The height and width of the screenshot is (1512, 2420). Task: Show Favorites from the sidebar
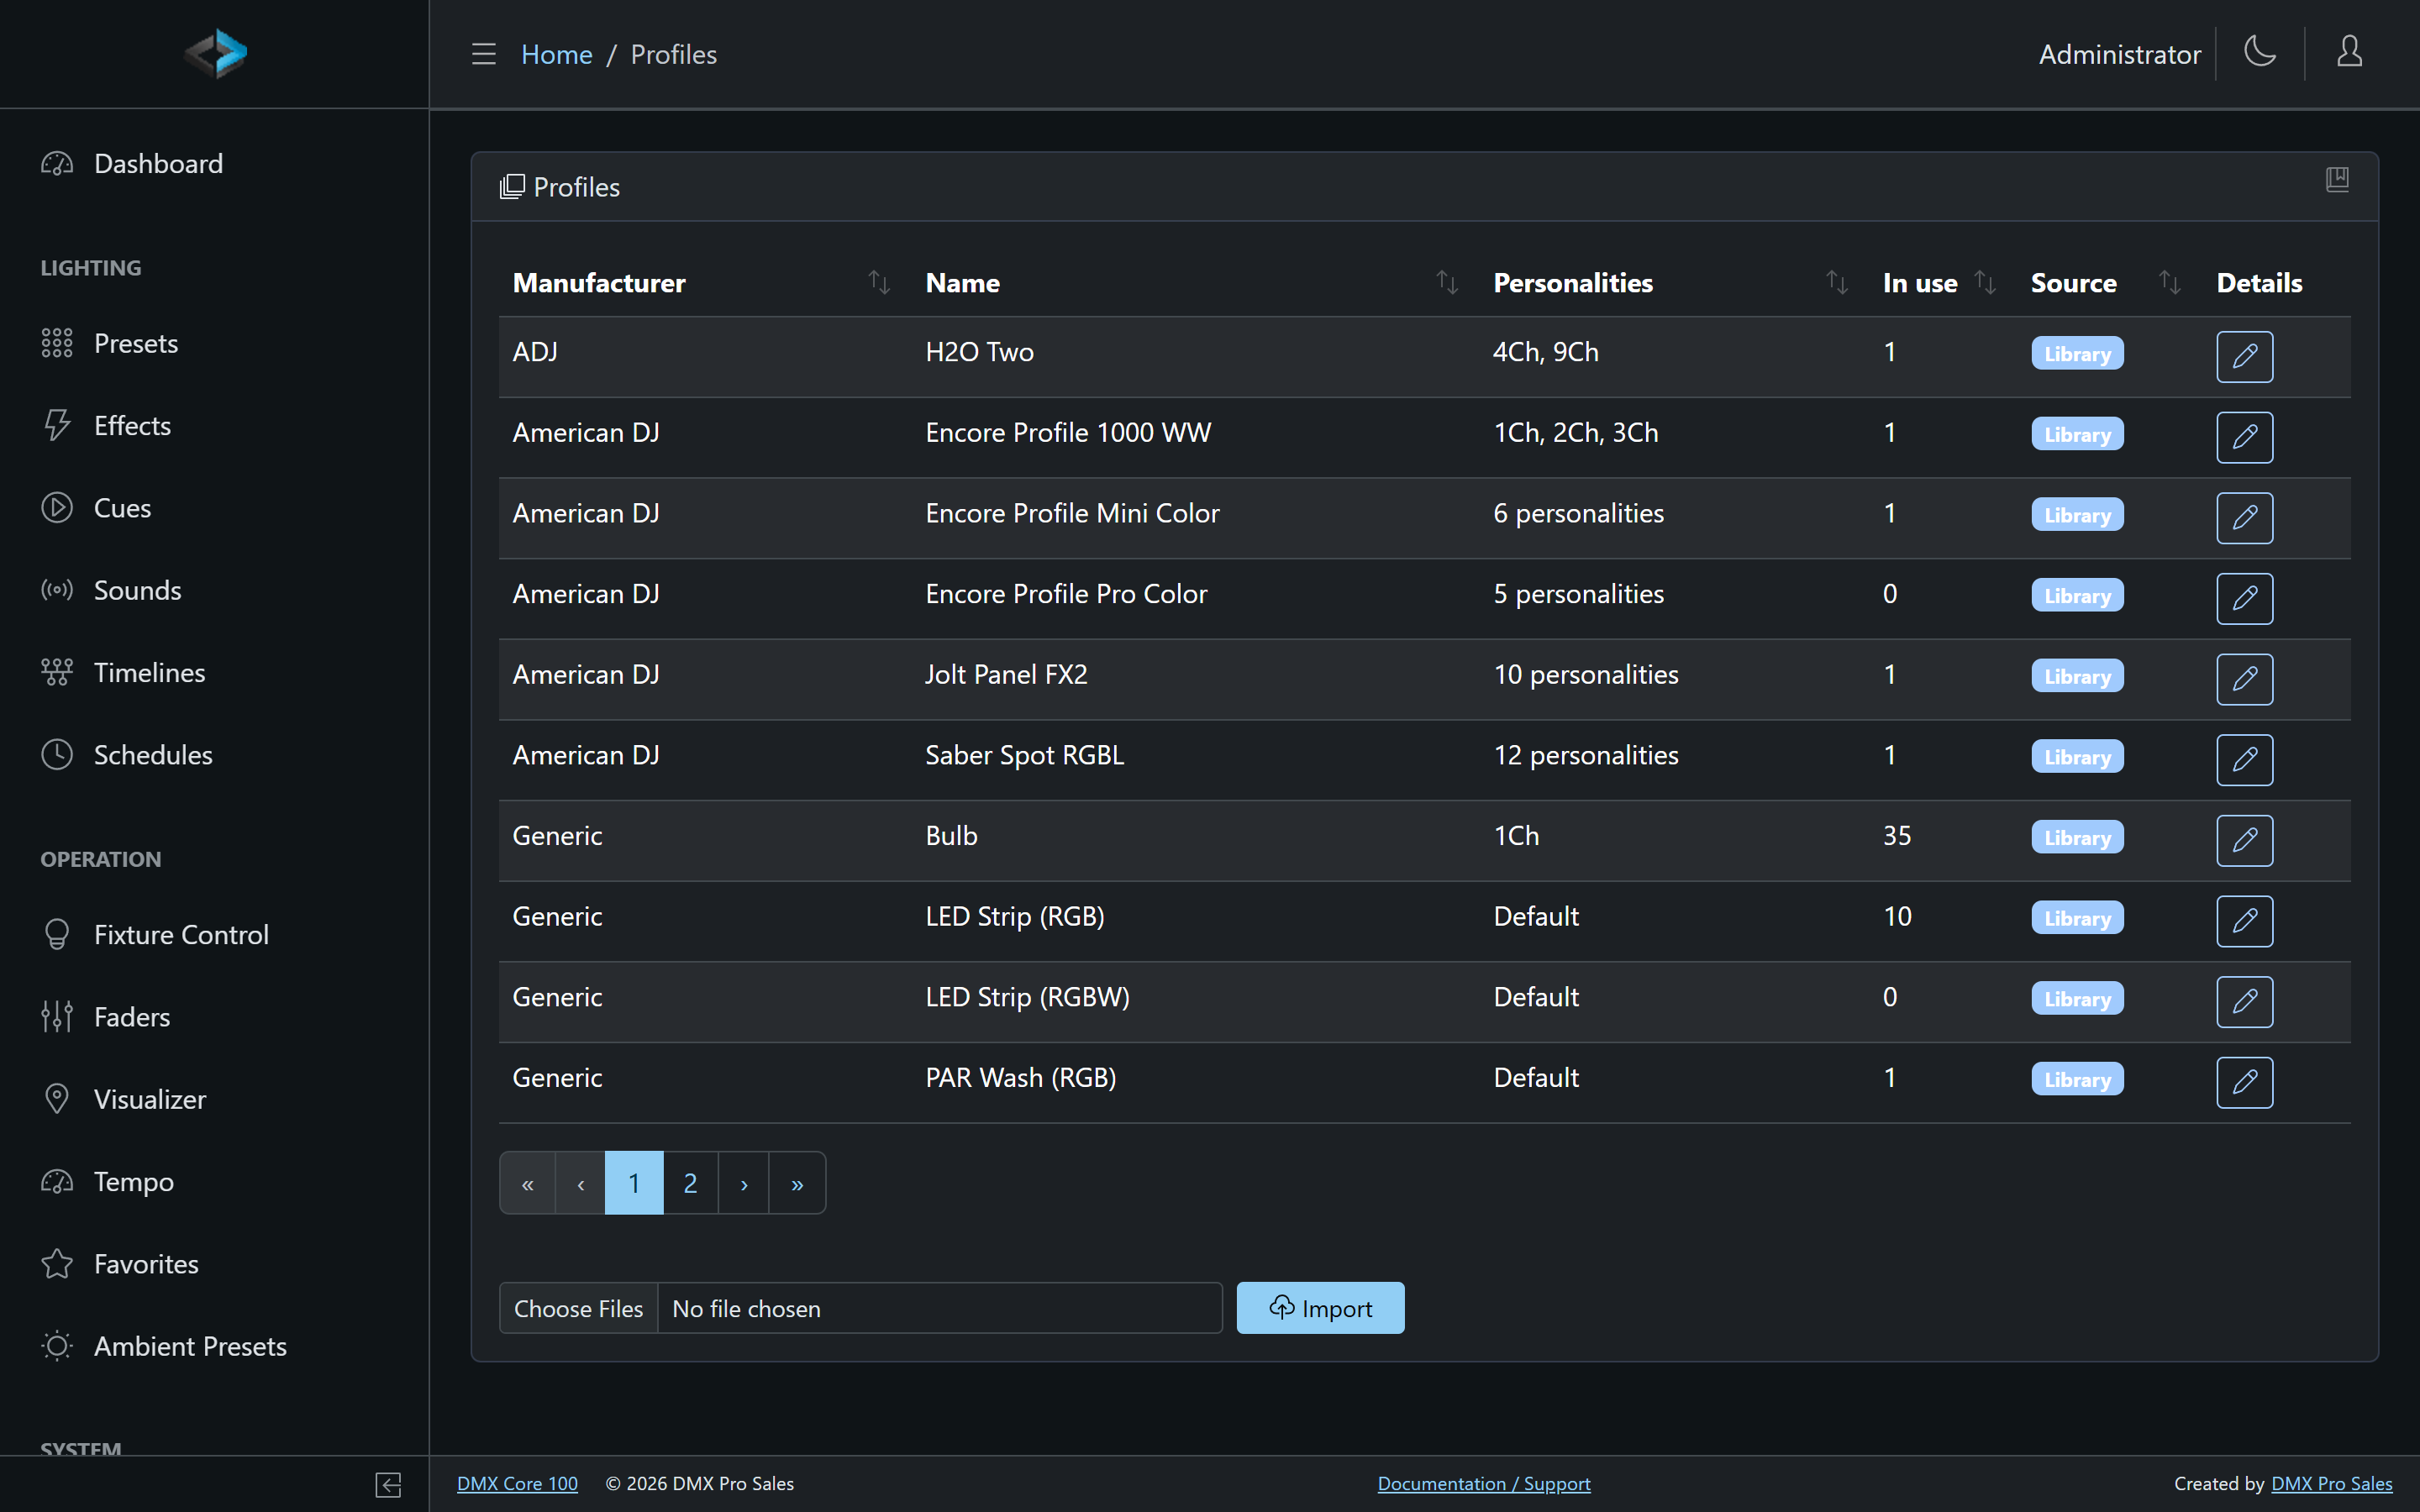click(x=214, y=1264)
